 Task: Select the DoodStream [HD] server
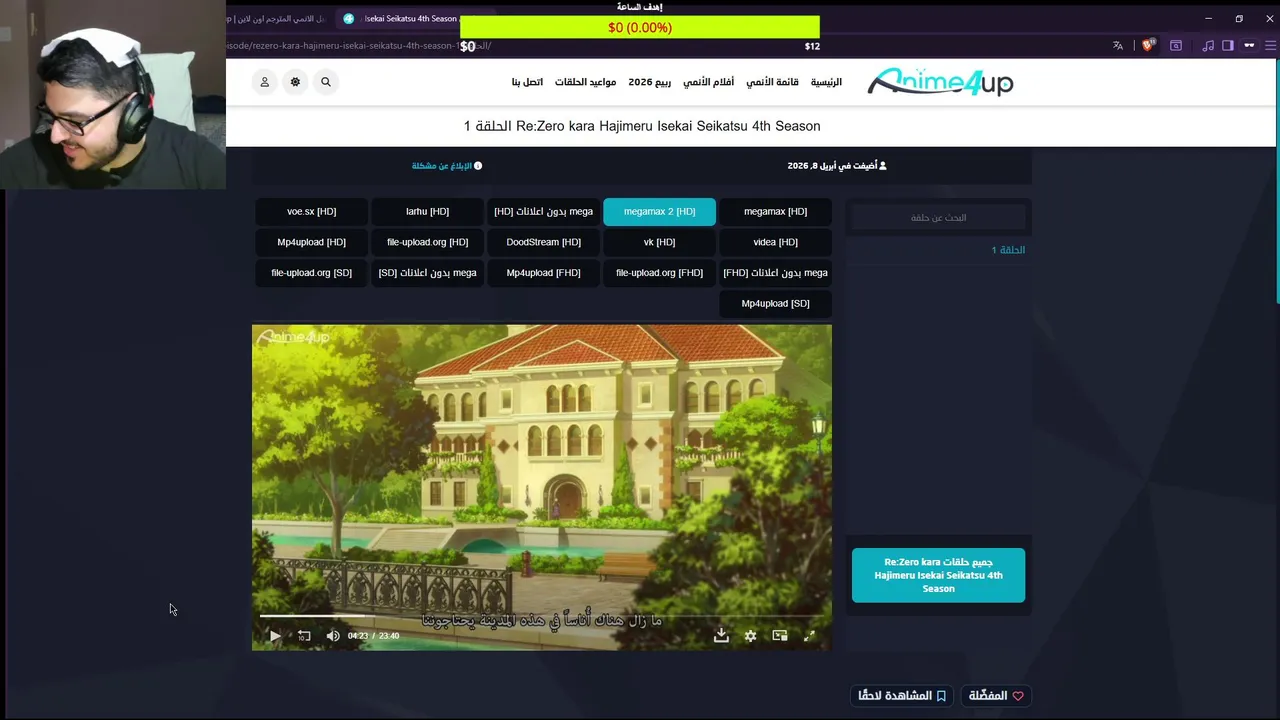pos(543,242)
